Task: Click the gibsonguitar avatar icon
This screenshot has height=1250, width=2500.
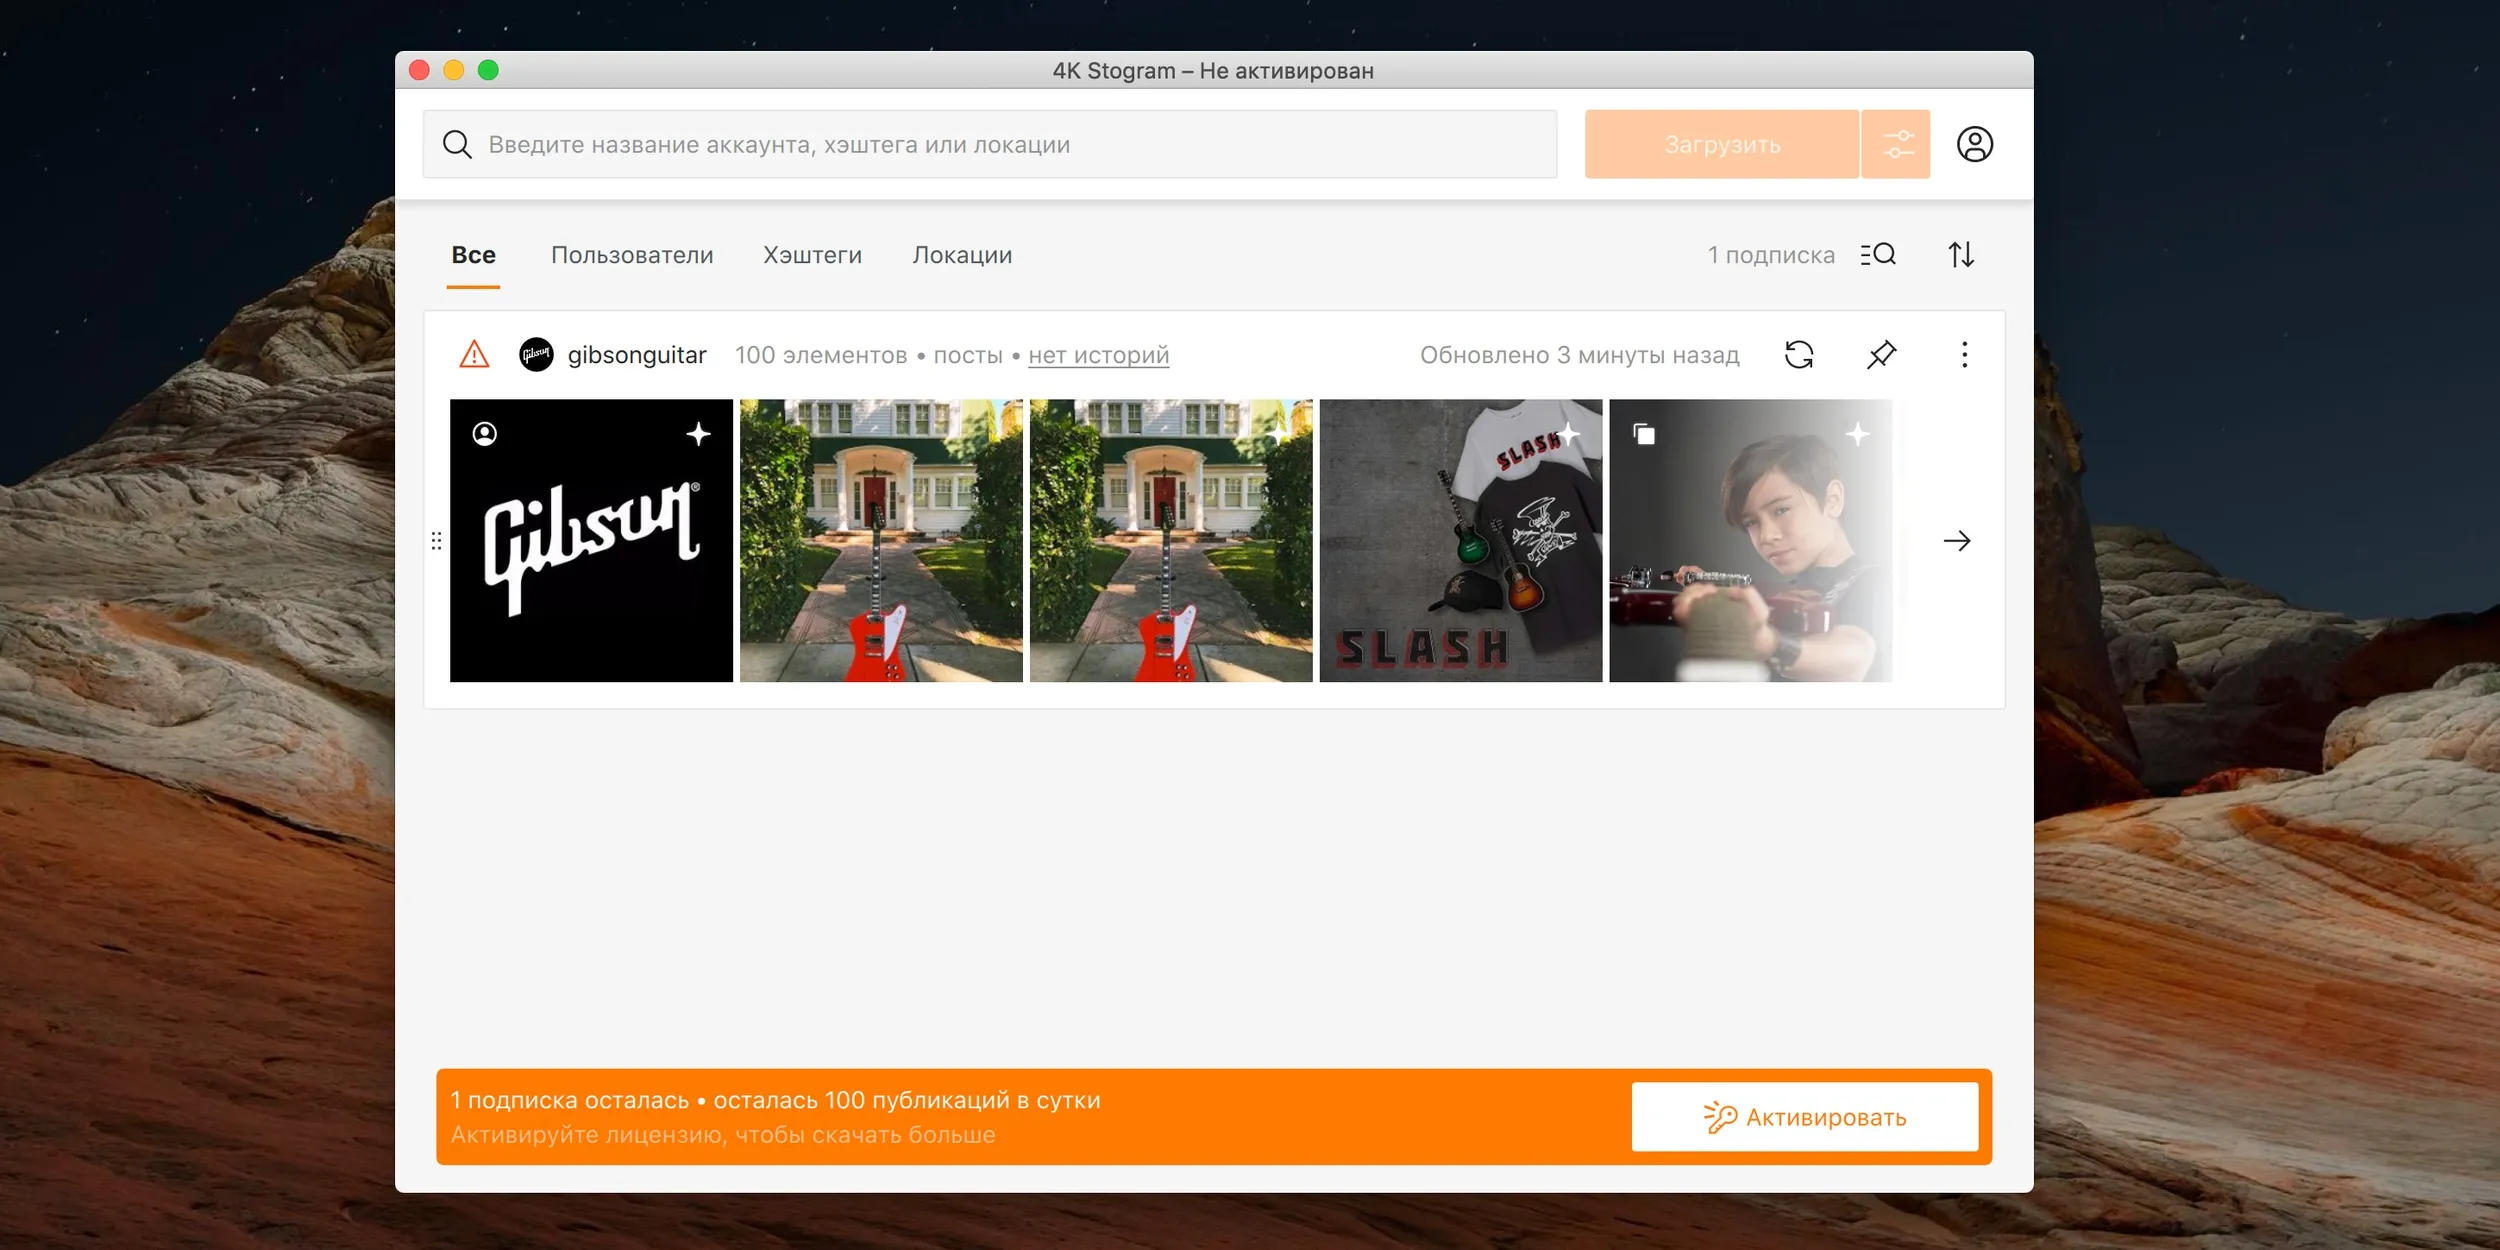Action: [x=536, y=354]
